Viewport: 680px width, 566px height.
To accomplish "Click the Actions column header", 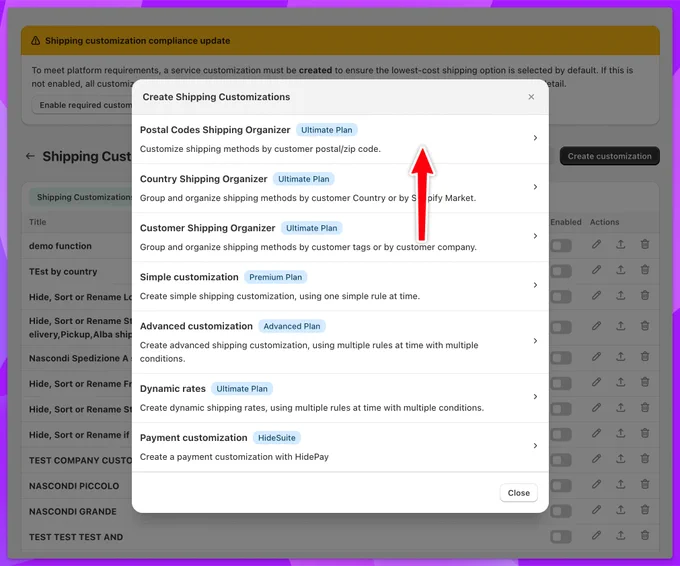I will pos(604,222).
